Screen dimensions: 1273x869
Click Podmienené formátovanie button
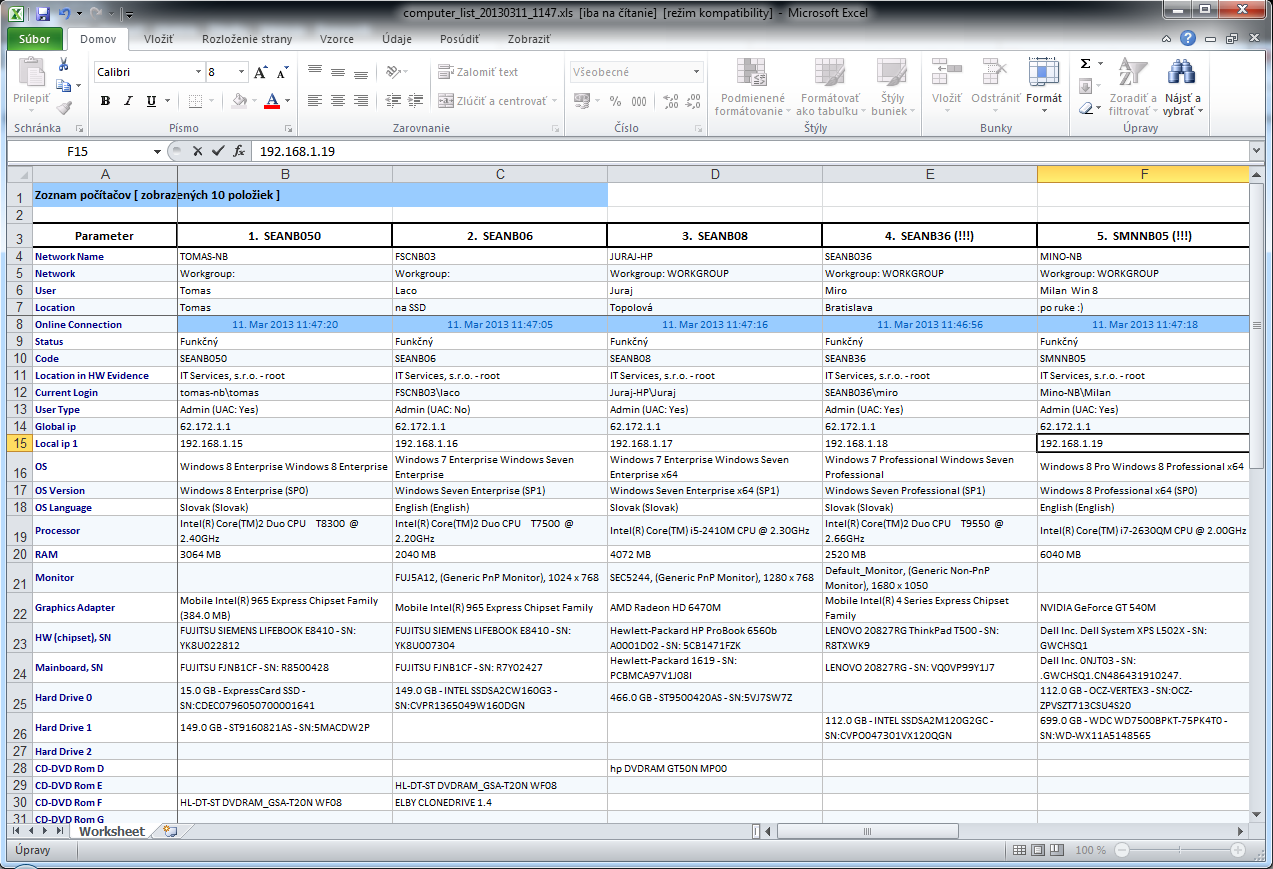[752, 86]
